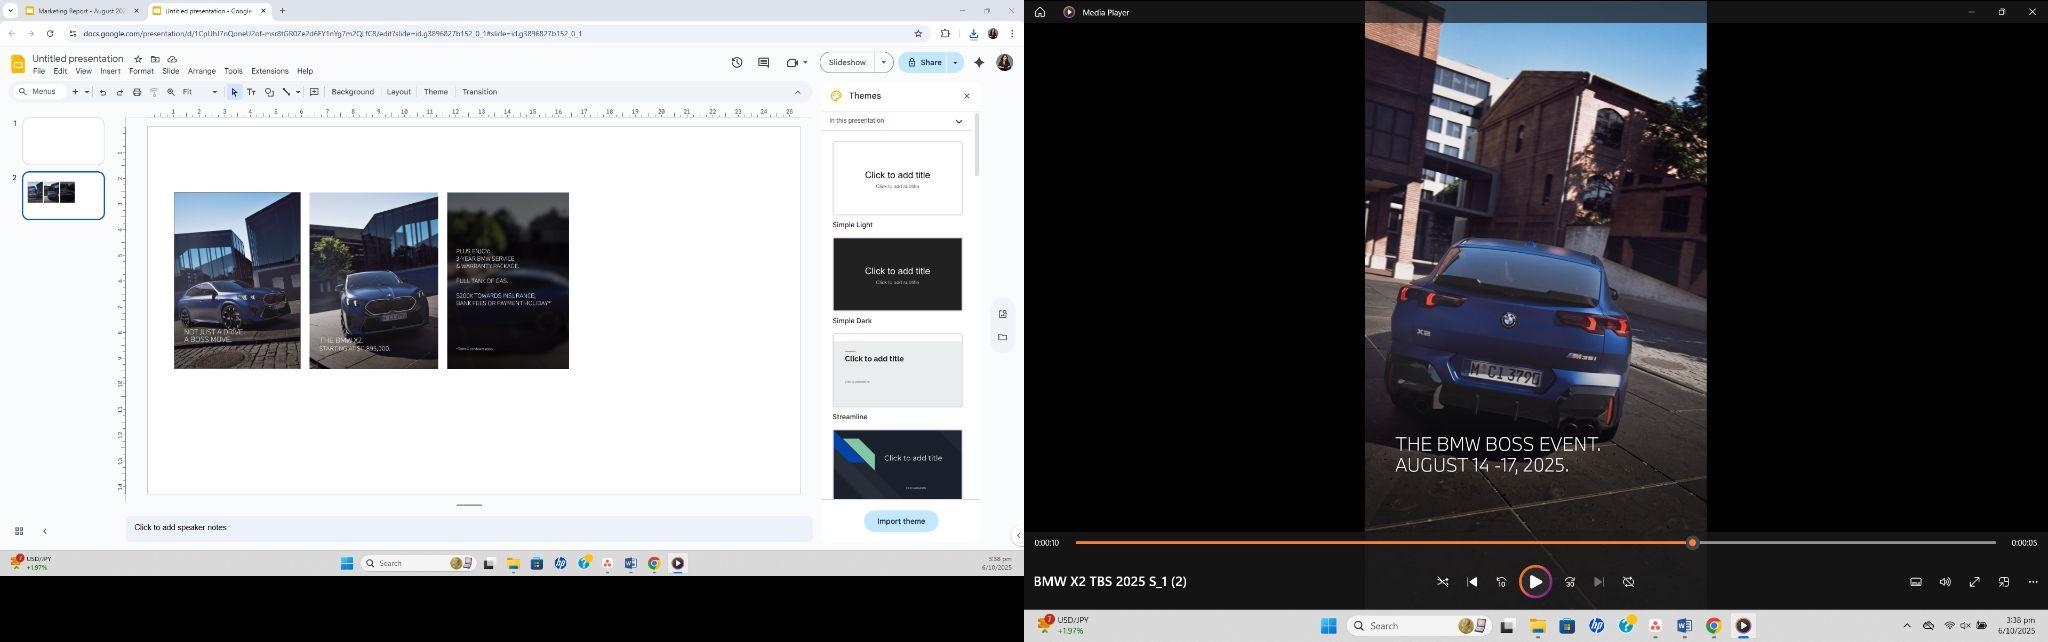Viewport: 2048px width, 642px height.
Task: Toggle repeat in Media Player
Action: point(1628,582)
